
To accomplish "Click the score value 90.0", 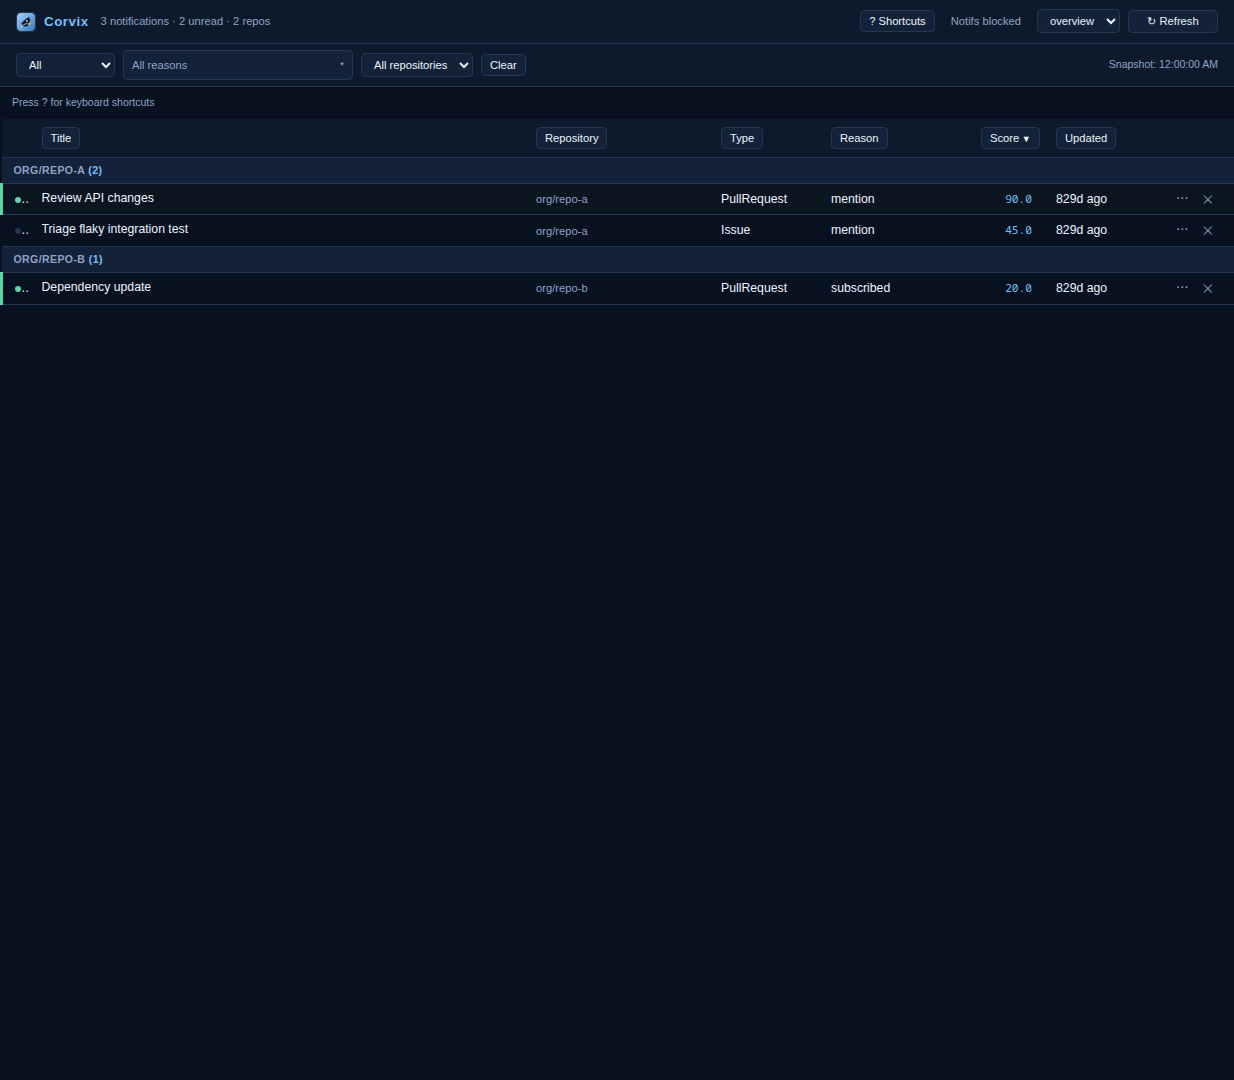I will coord(1018,199).
